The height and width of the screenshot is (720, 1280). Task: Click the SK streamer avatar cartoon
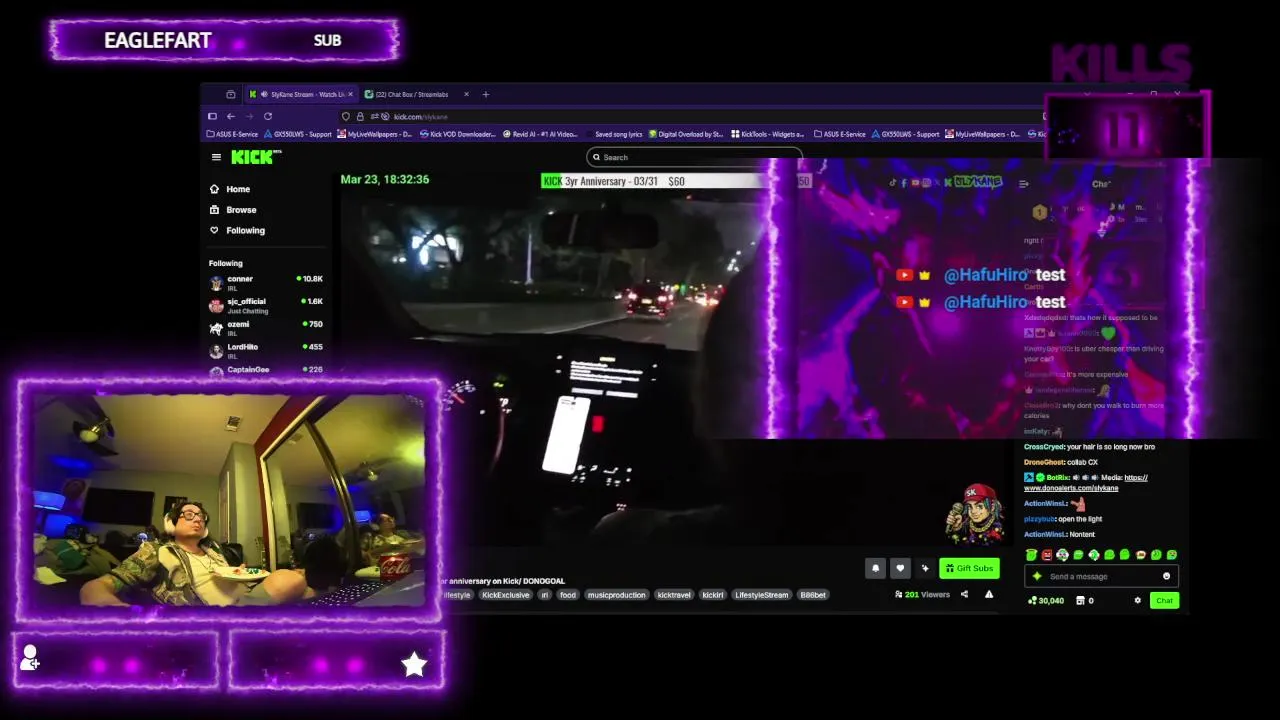973,512
